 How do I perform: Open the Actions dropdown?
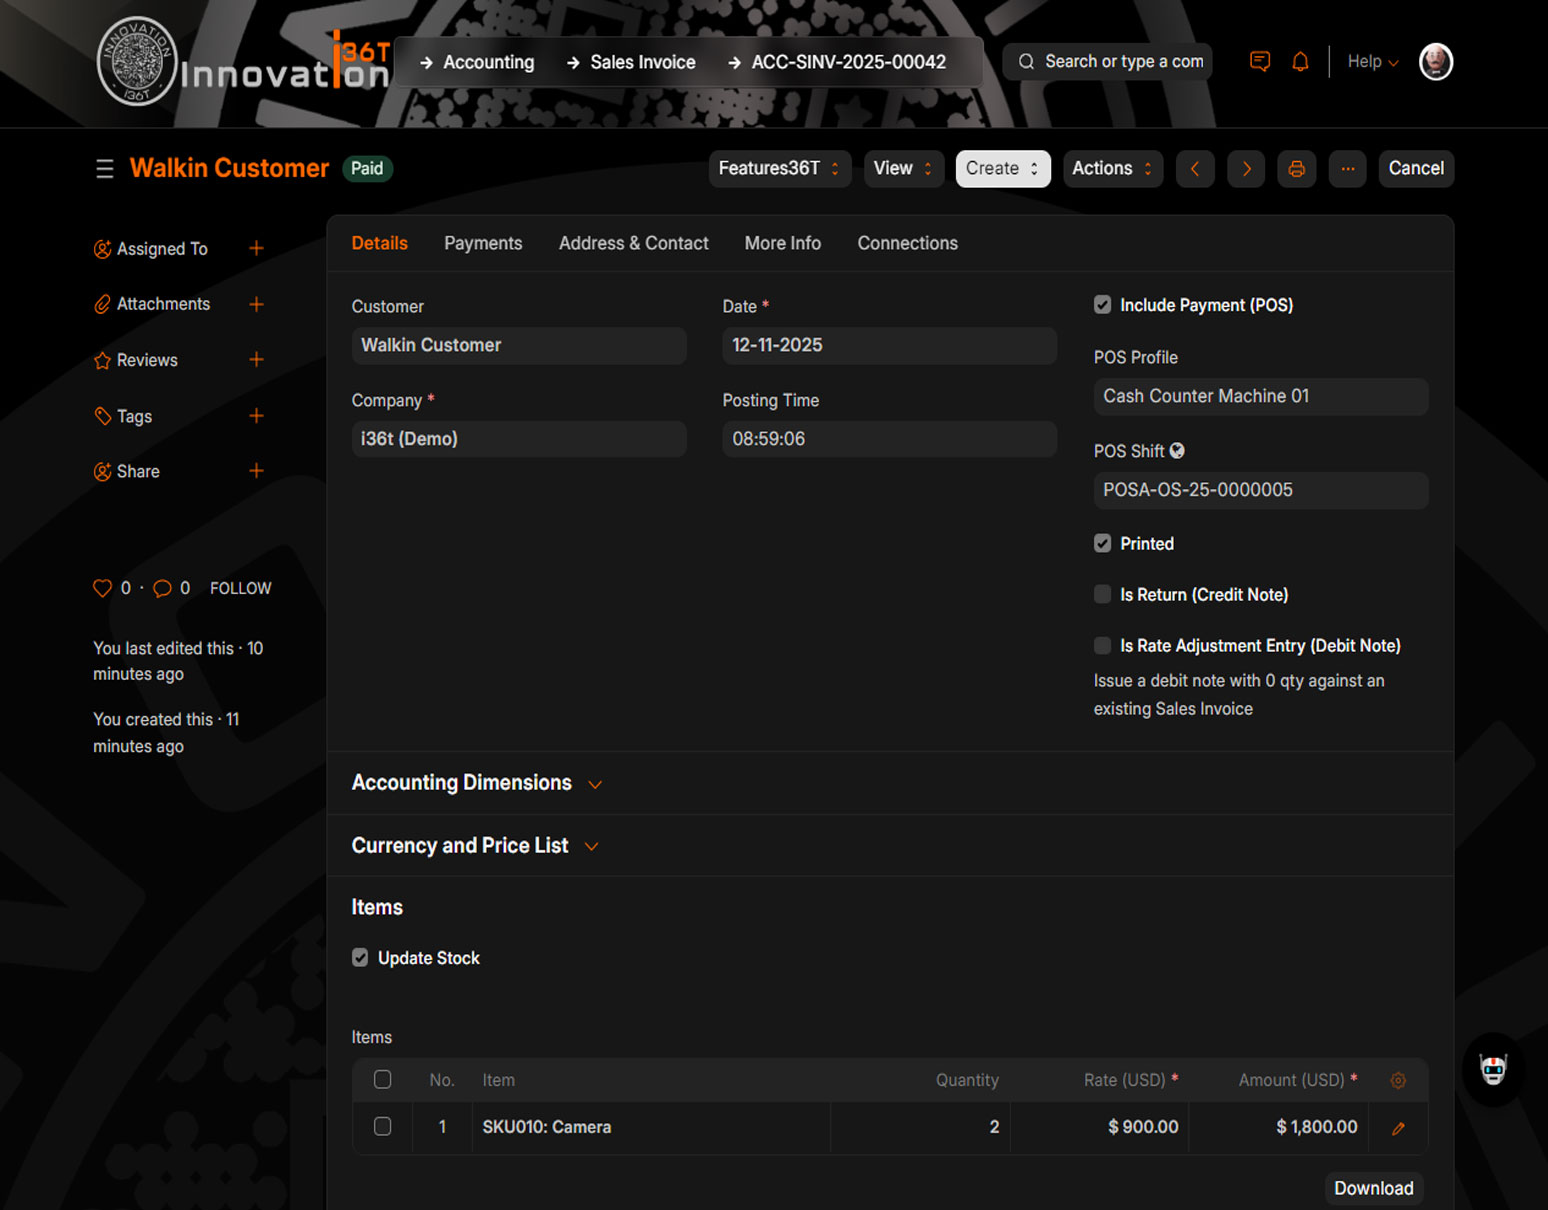tap(1112, 169)
